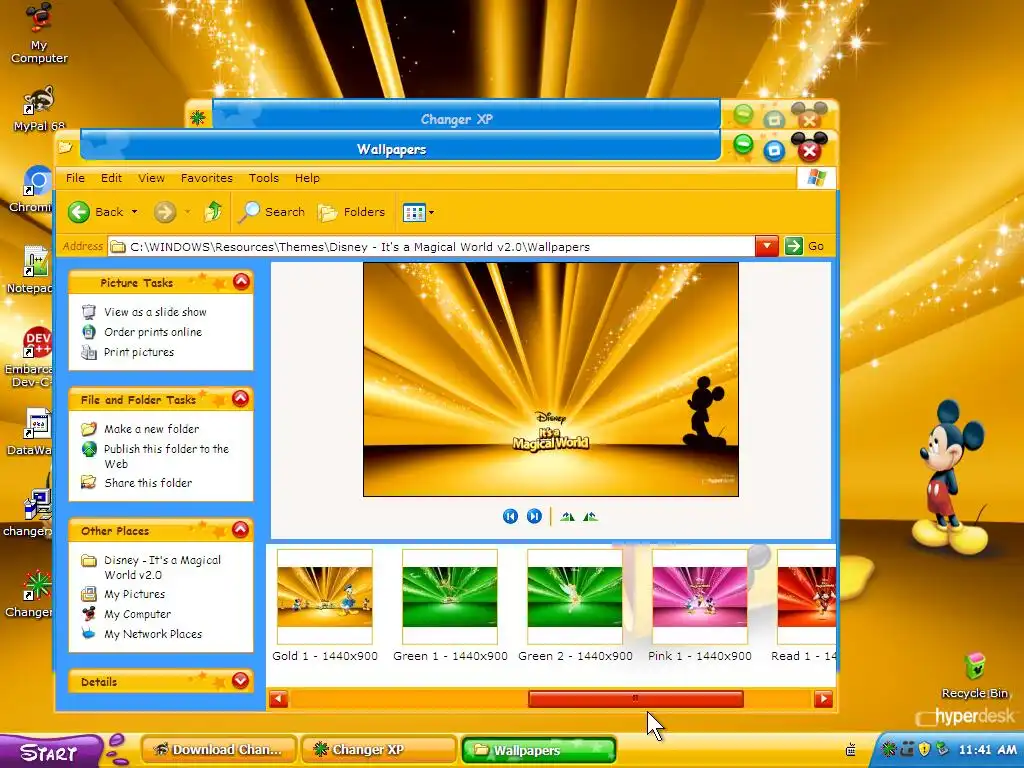Click the large wallpaper preview image
Viewport: 1024px width, 768px height.
551,379
